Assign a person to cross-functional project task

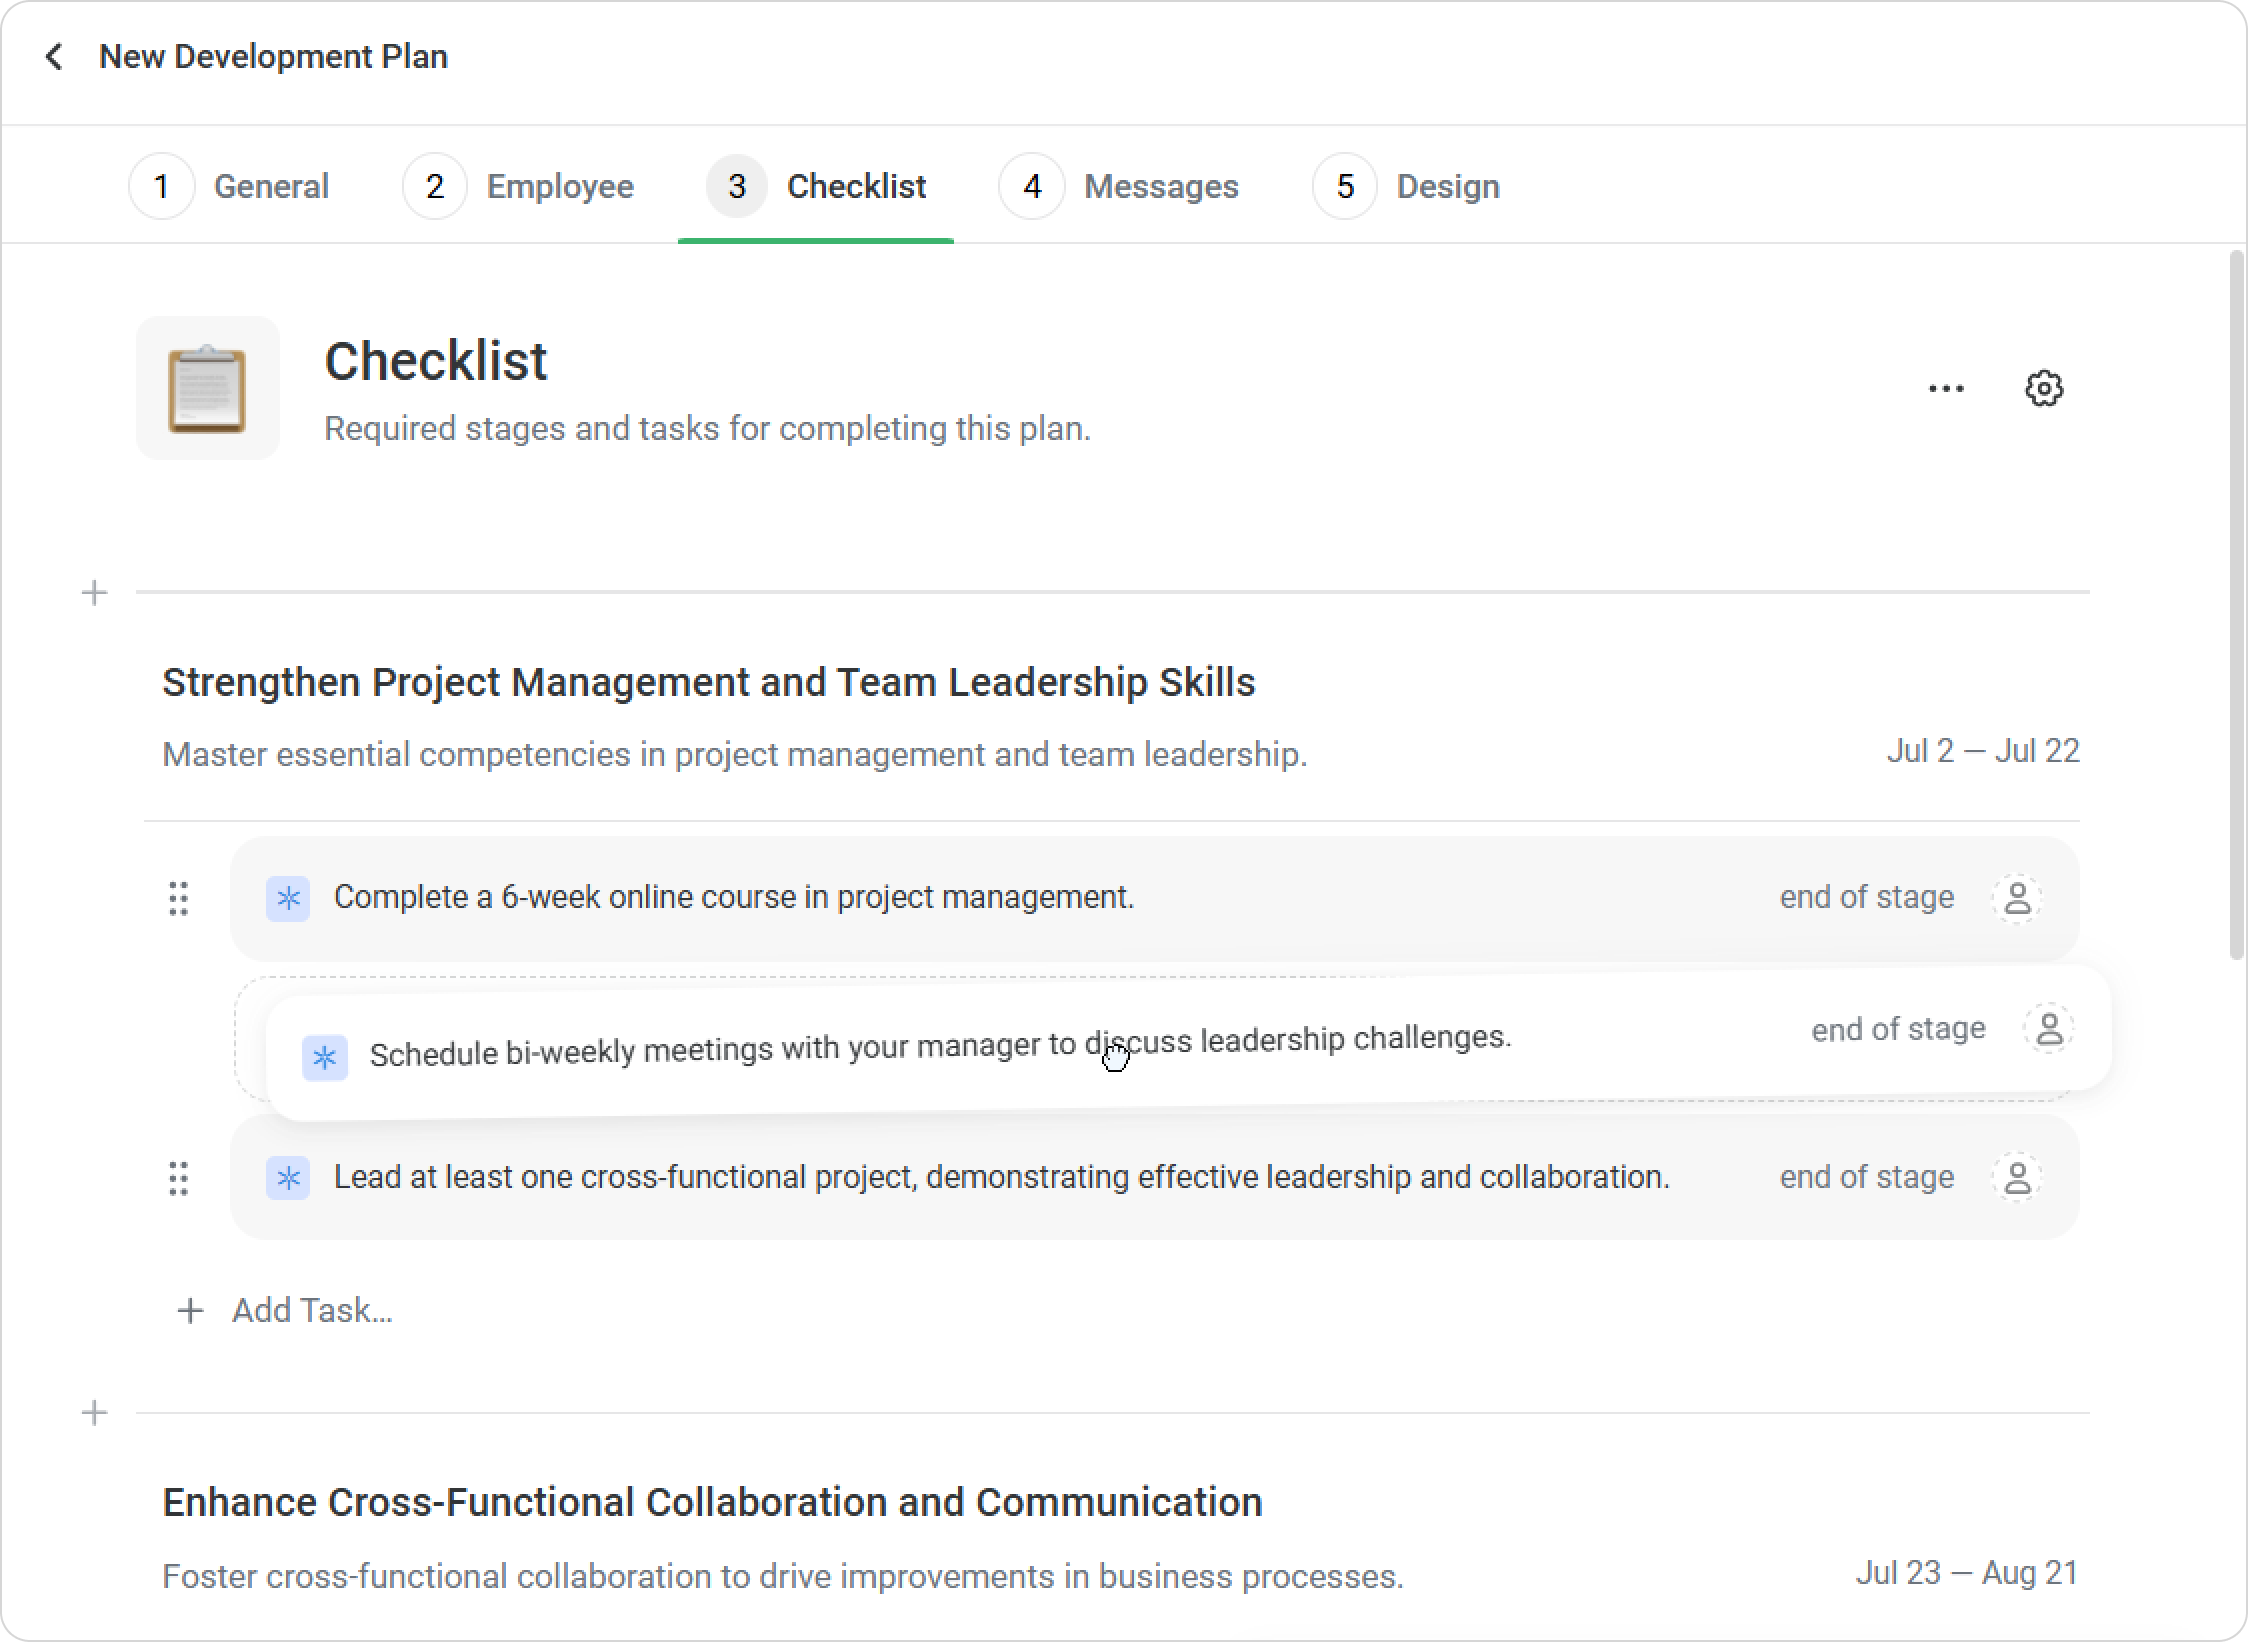(x=2018, y=1178)
